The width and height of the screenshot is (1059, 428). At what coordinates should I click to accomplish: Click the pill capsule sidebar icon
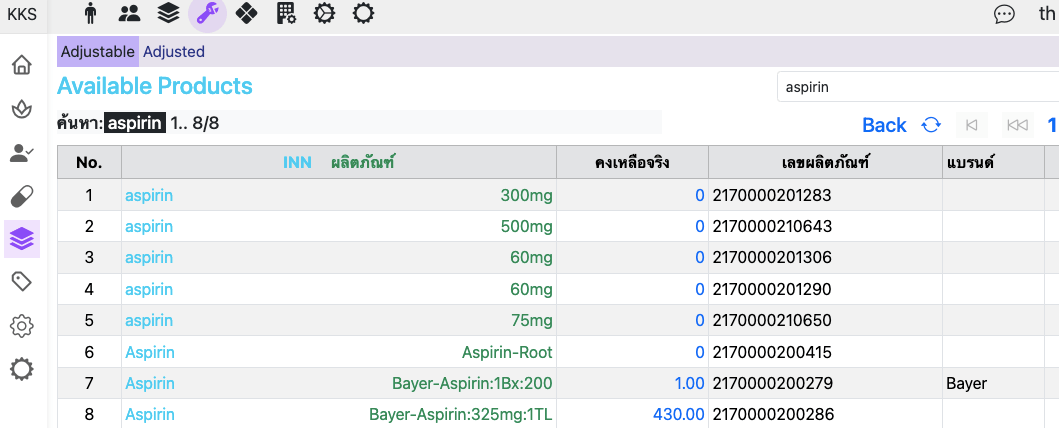[21, 196]
